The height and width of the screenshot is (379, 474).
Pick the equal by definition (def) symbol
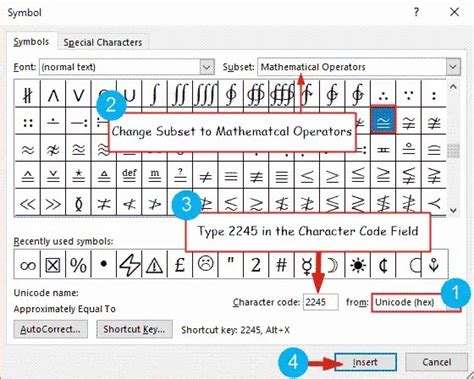coord(129,176)
